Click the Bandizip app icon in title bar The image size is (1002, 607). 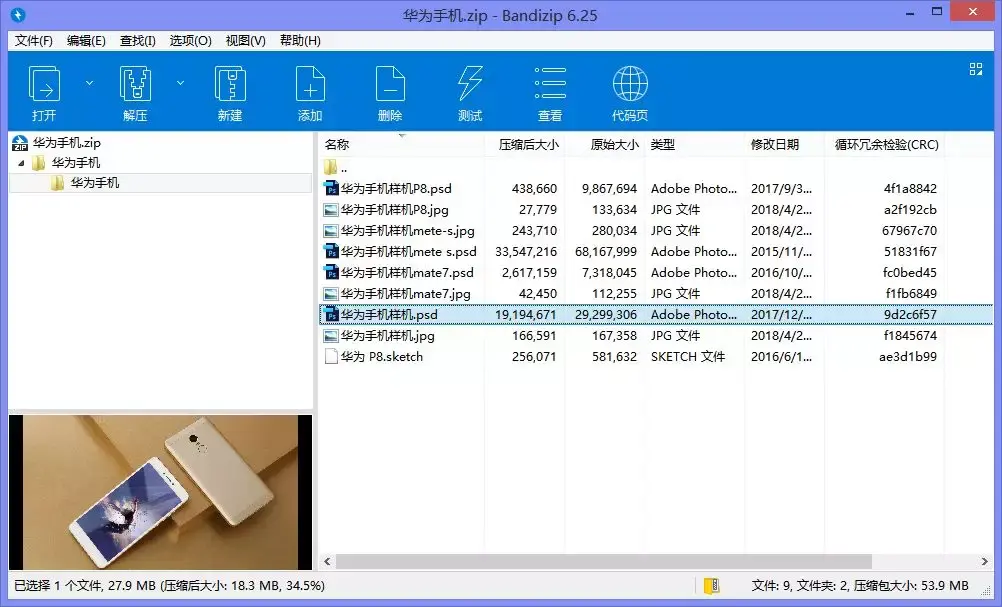point(18,15)
